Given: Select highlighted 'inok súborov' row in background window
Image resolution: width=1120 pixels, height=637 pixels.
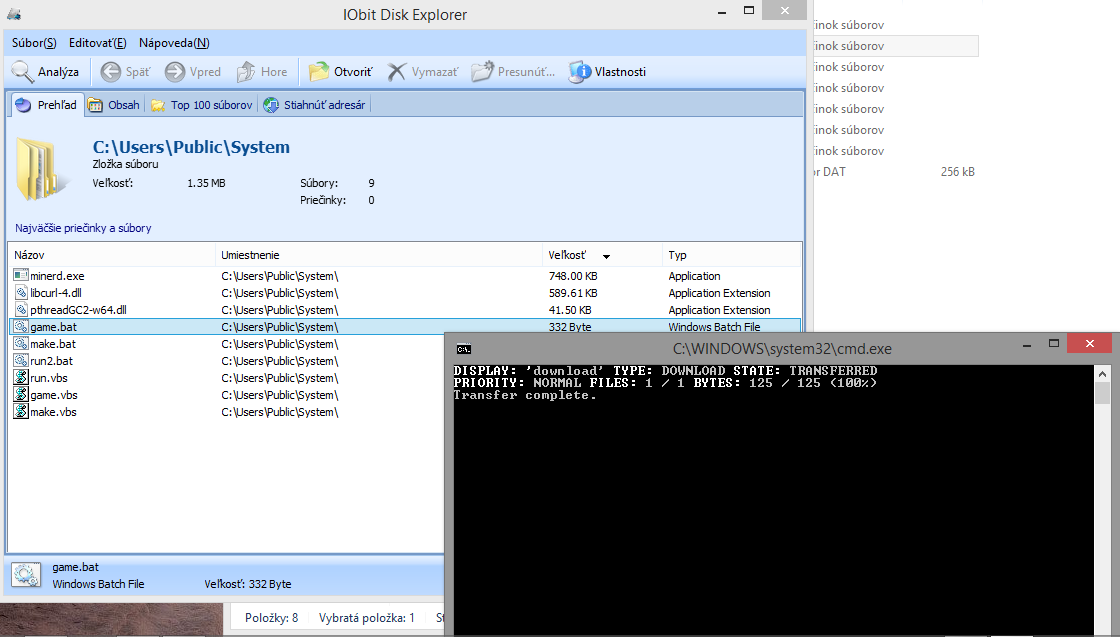Looking at the screenshot, I should click(x=896, y=46).
